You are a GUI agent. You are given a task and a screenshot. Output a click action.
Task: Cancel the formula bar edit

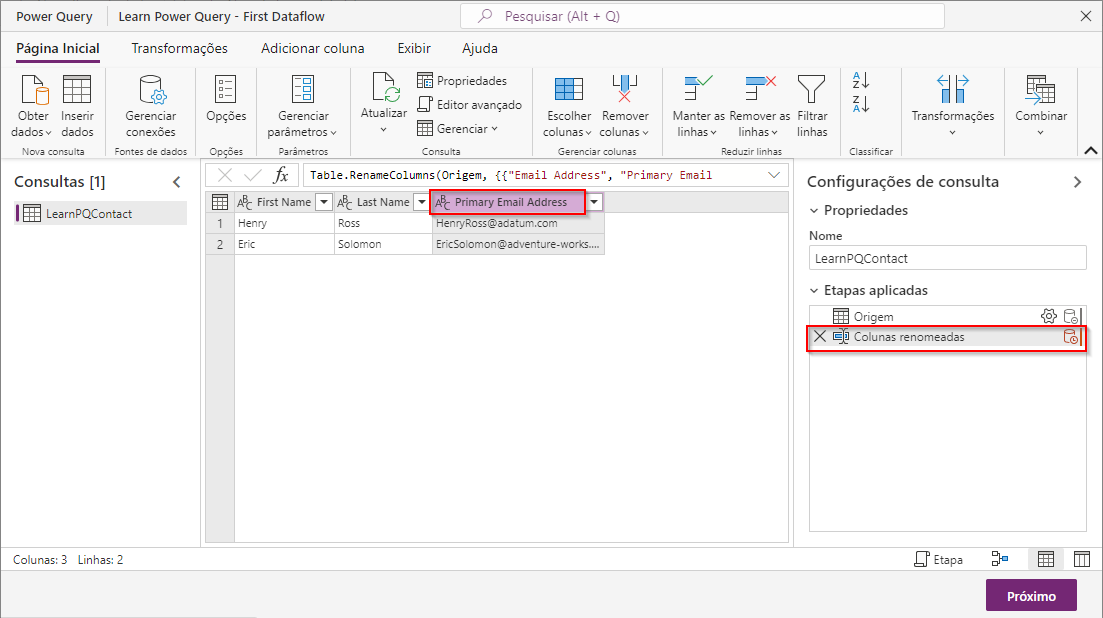(x=224, y=175)
